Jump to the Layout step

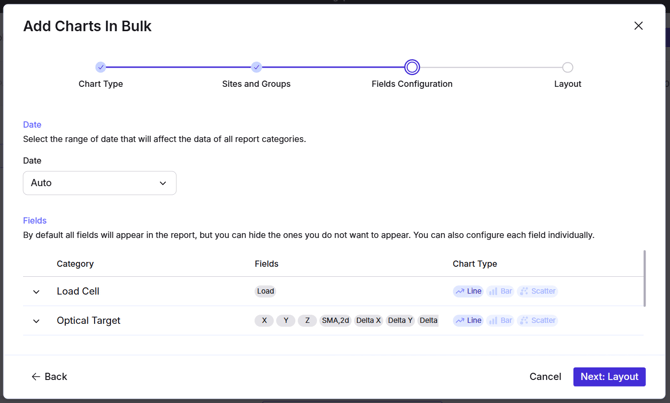click(567, 67)
